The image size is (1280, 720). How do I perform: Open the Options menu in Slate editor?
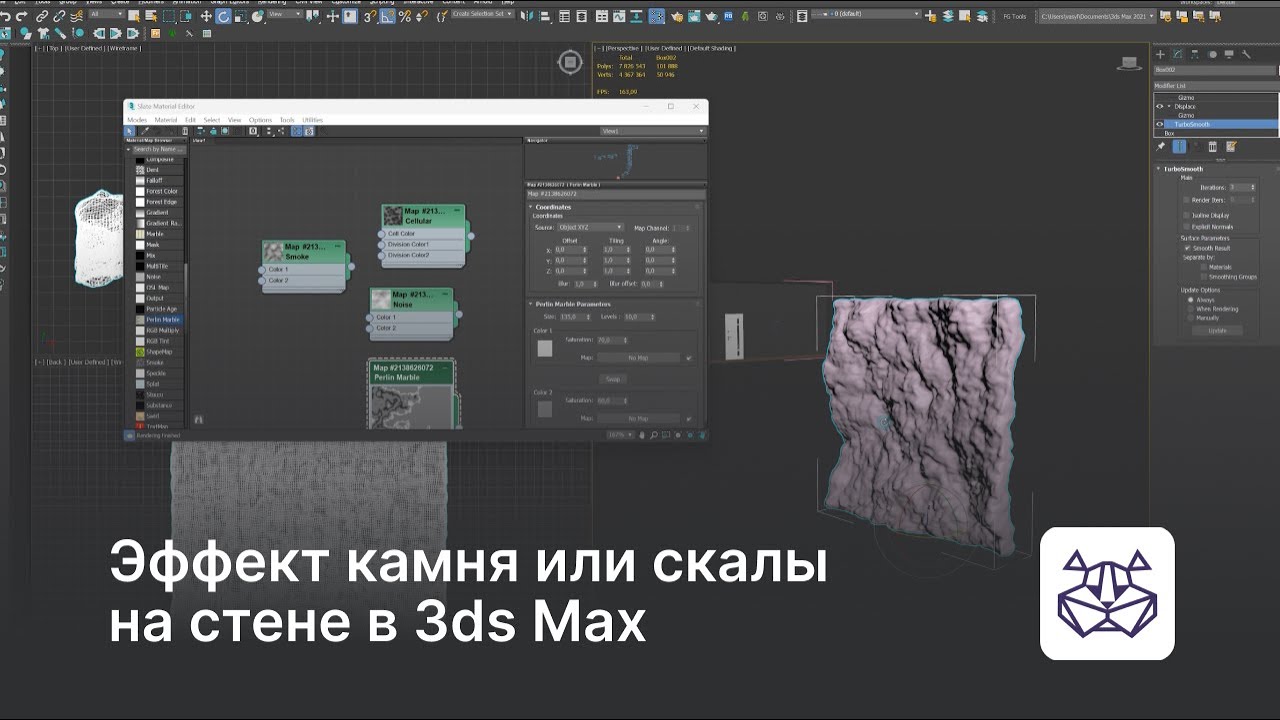click(x=260, y=120)
